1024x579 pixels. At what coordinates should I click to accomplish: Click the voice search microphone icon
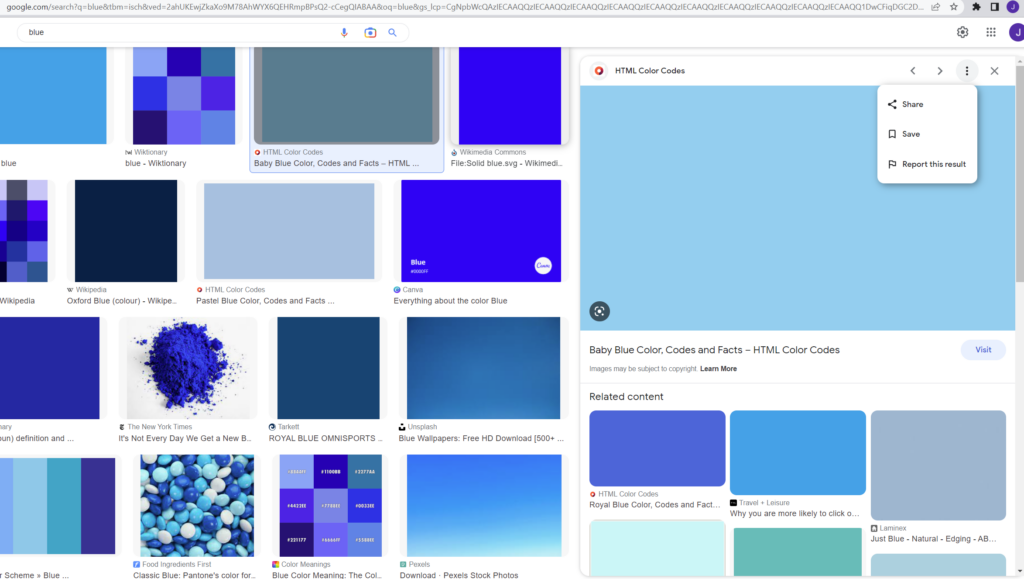click(x=344, y=32)
